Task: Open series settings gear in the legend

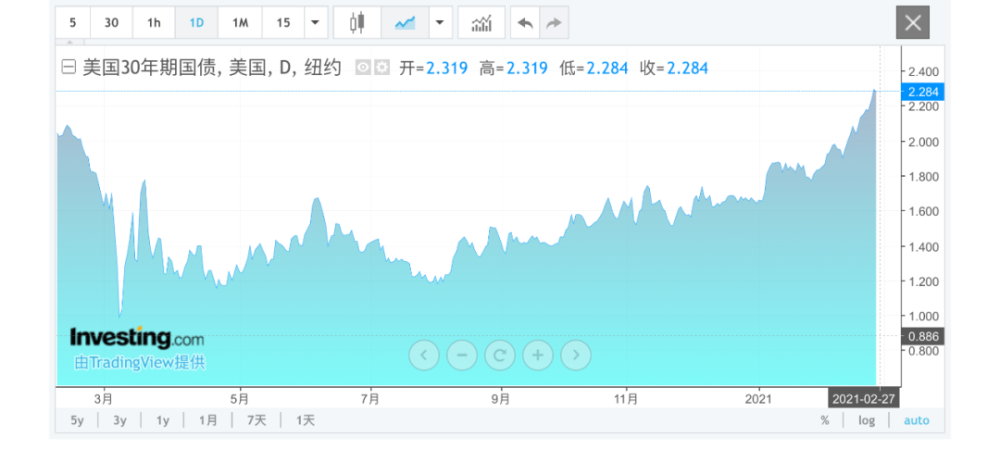Action: [381, 68]
